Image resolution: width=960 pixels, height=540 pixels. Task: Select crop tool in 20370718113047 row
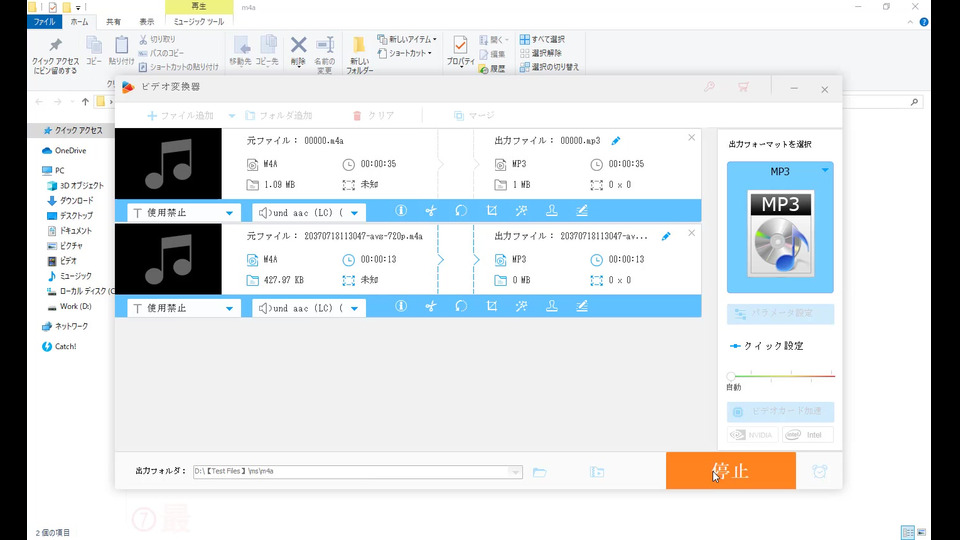tap(492, 306)
